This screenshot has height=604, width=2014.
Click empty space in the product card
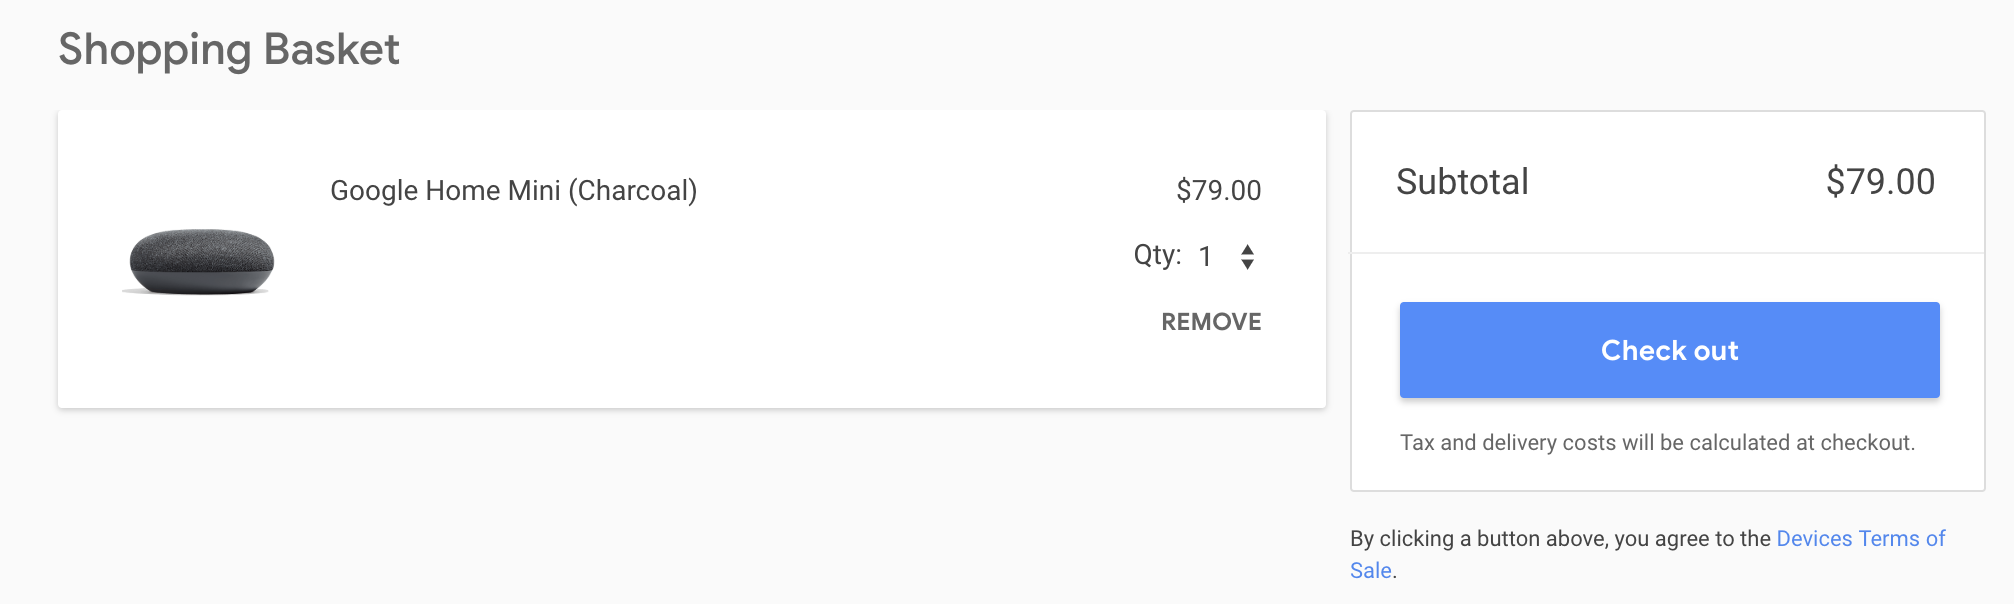pos(700,320)
